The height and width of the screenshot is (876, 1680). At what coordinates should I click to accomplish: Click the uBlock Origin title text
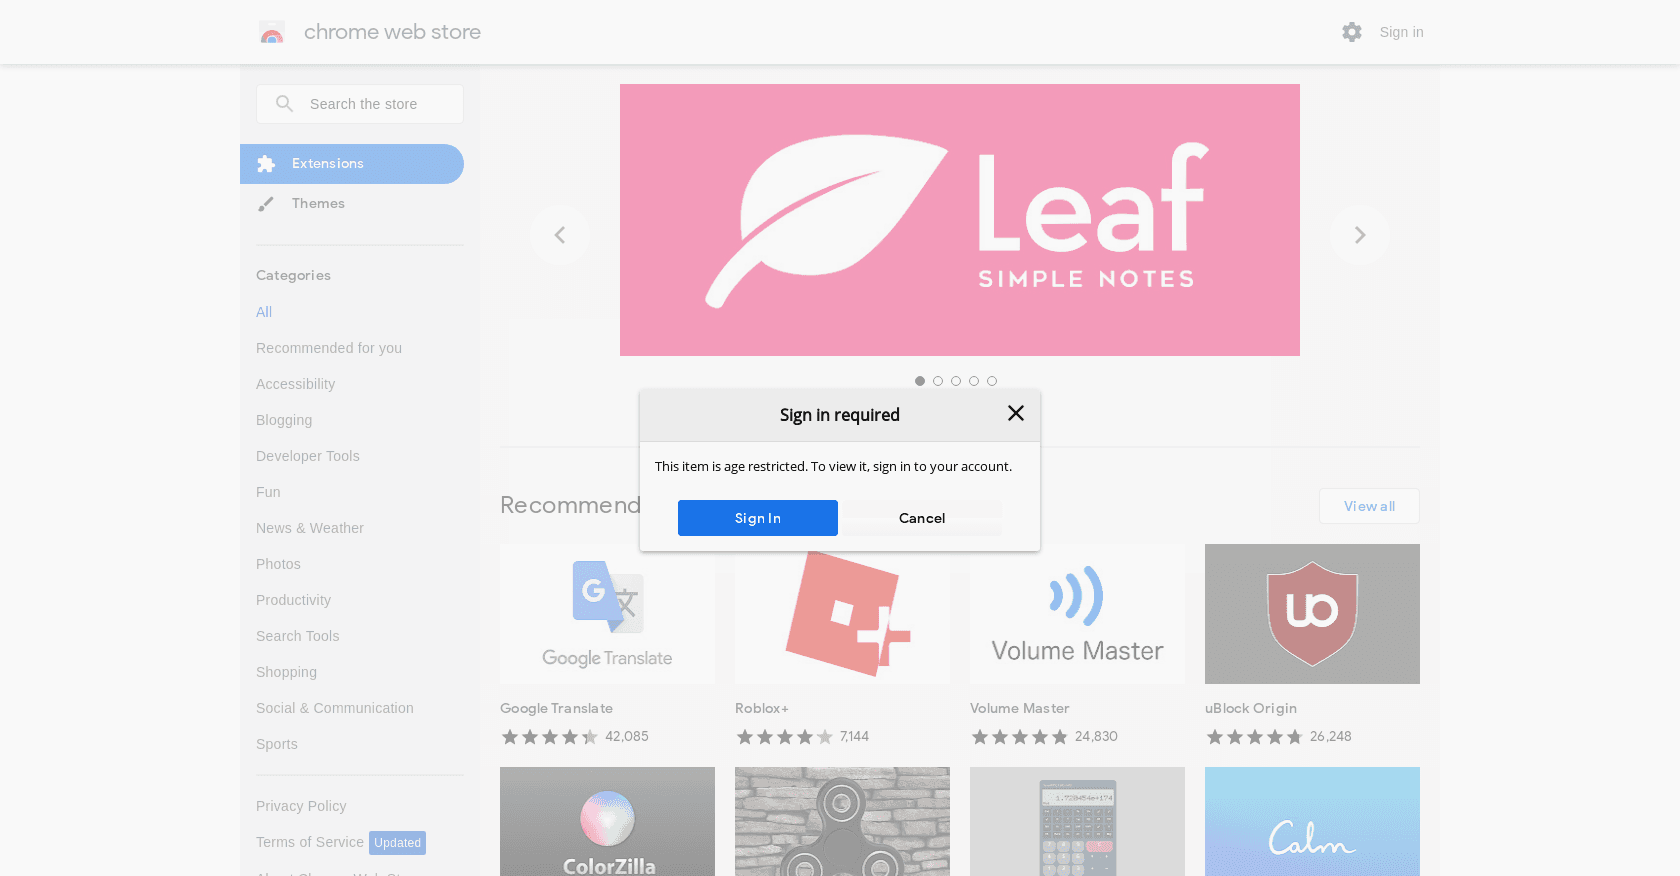pos(1251,708)
